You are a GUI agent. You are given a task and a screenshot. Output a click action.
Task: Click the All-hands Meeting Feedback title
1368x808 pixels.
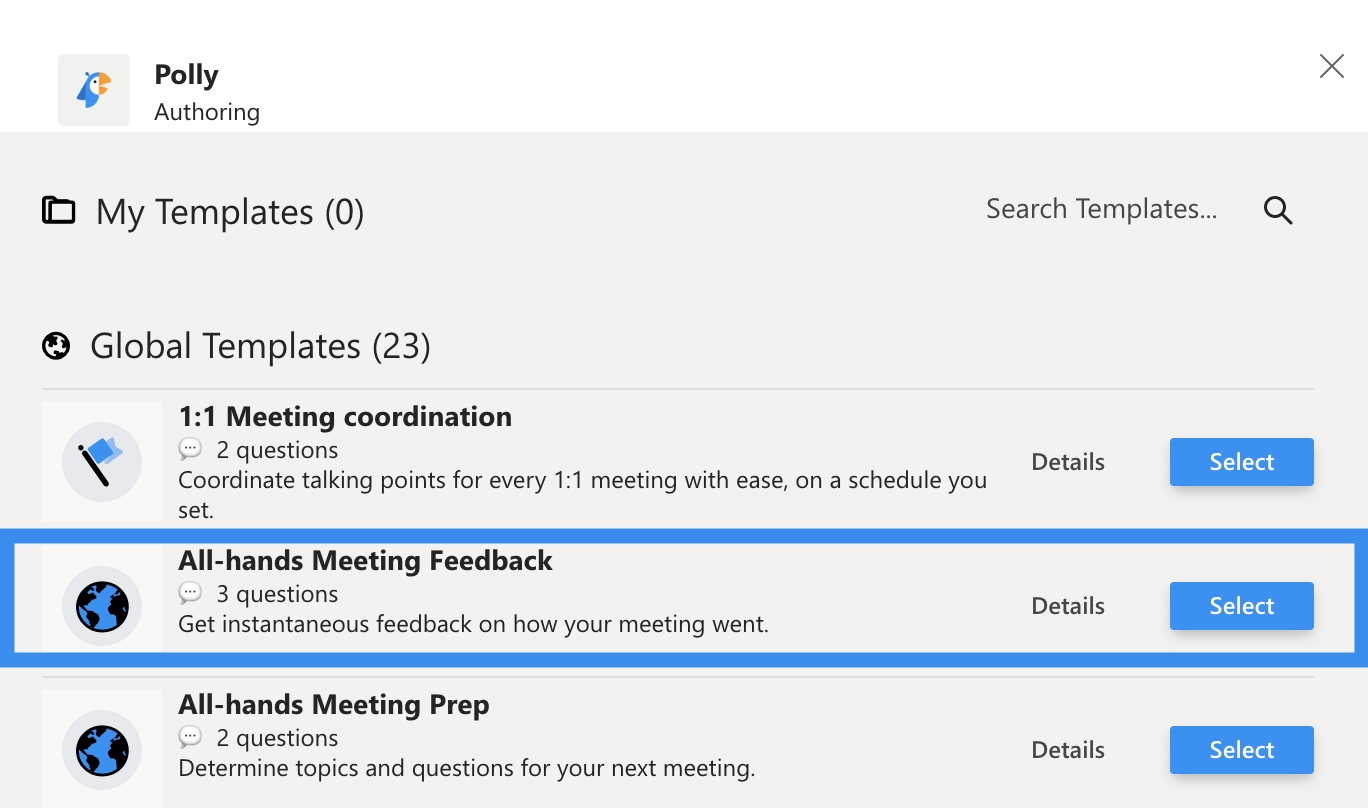coord(365,561)
